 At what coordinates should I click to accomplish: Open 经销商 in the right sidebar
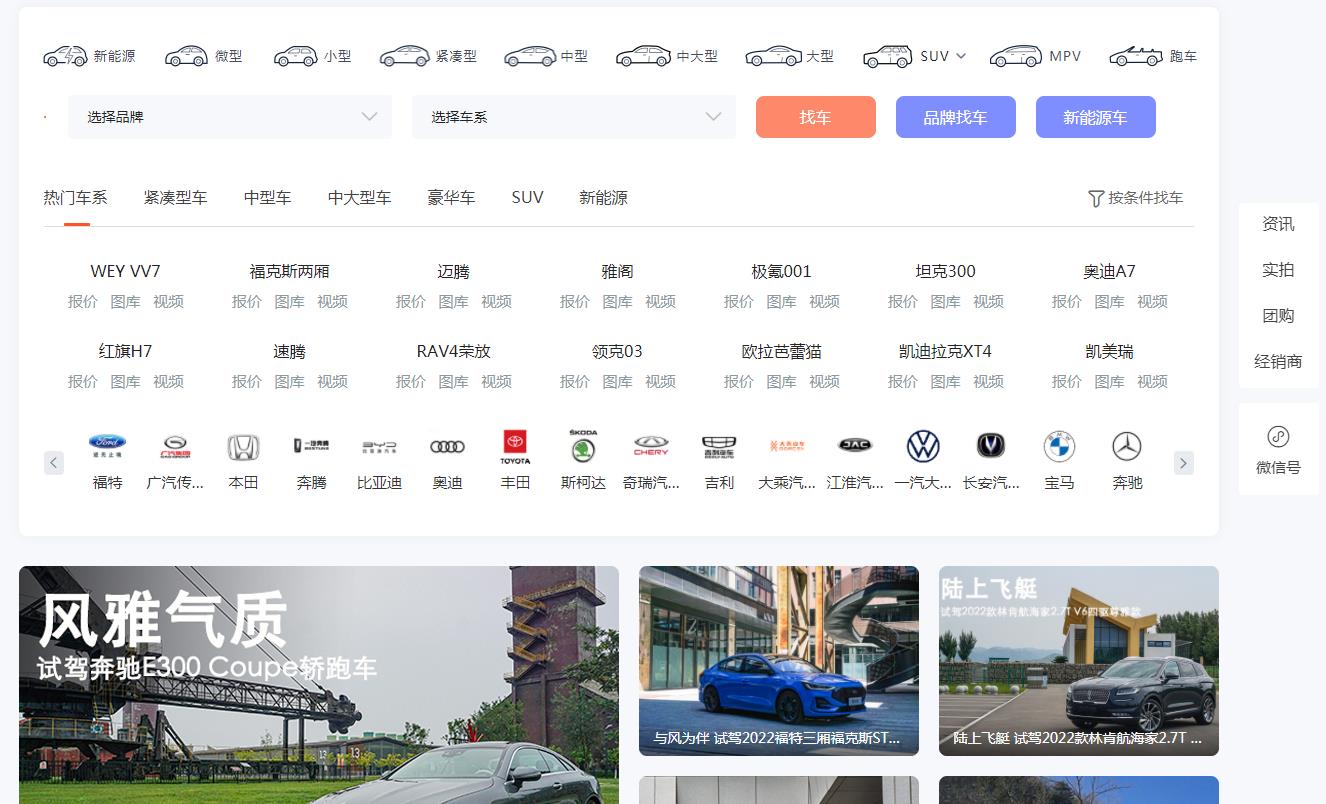1278,362
